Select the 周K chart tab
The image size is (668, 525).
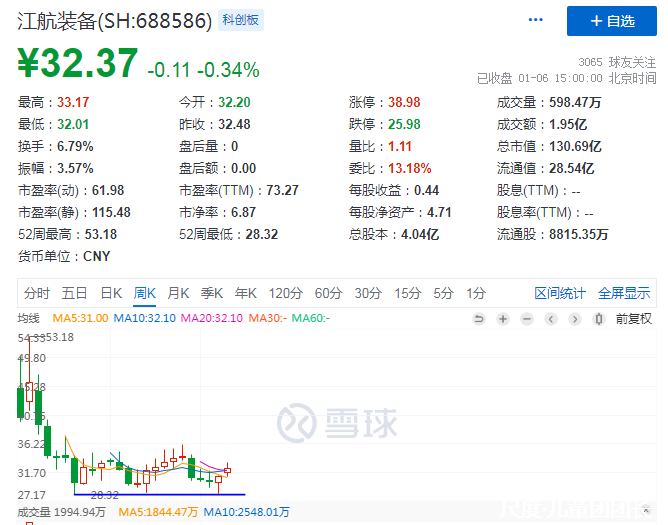(x=144, y=293)
